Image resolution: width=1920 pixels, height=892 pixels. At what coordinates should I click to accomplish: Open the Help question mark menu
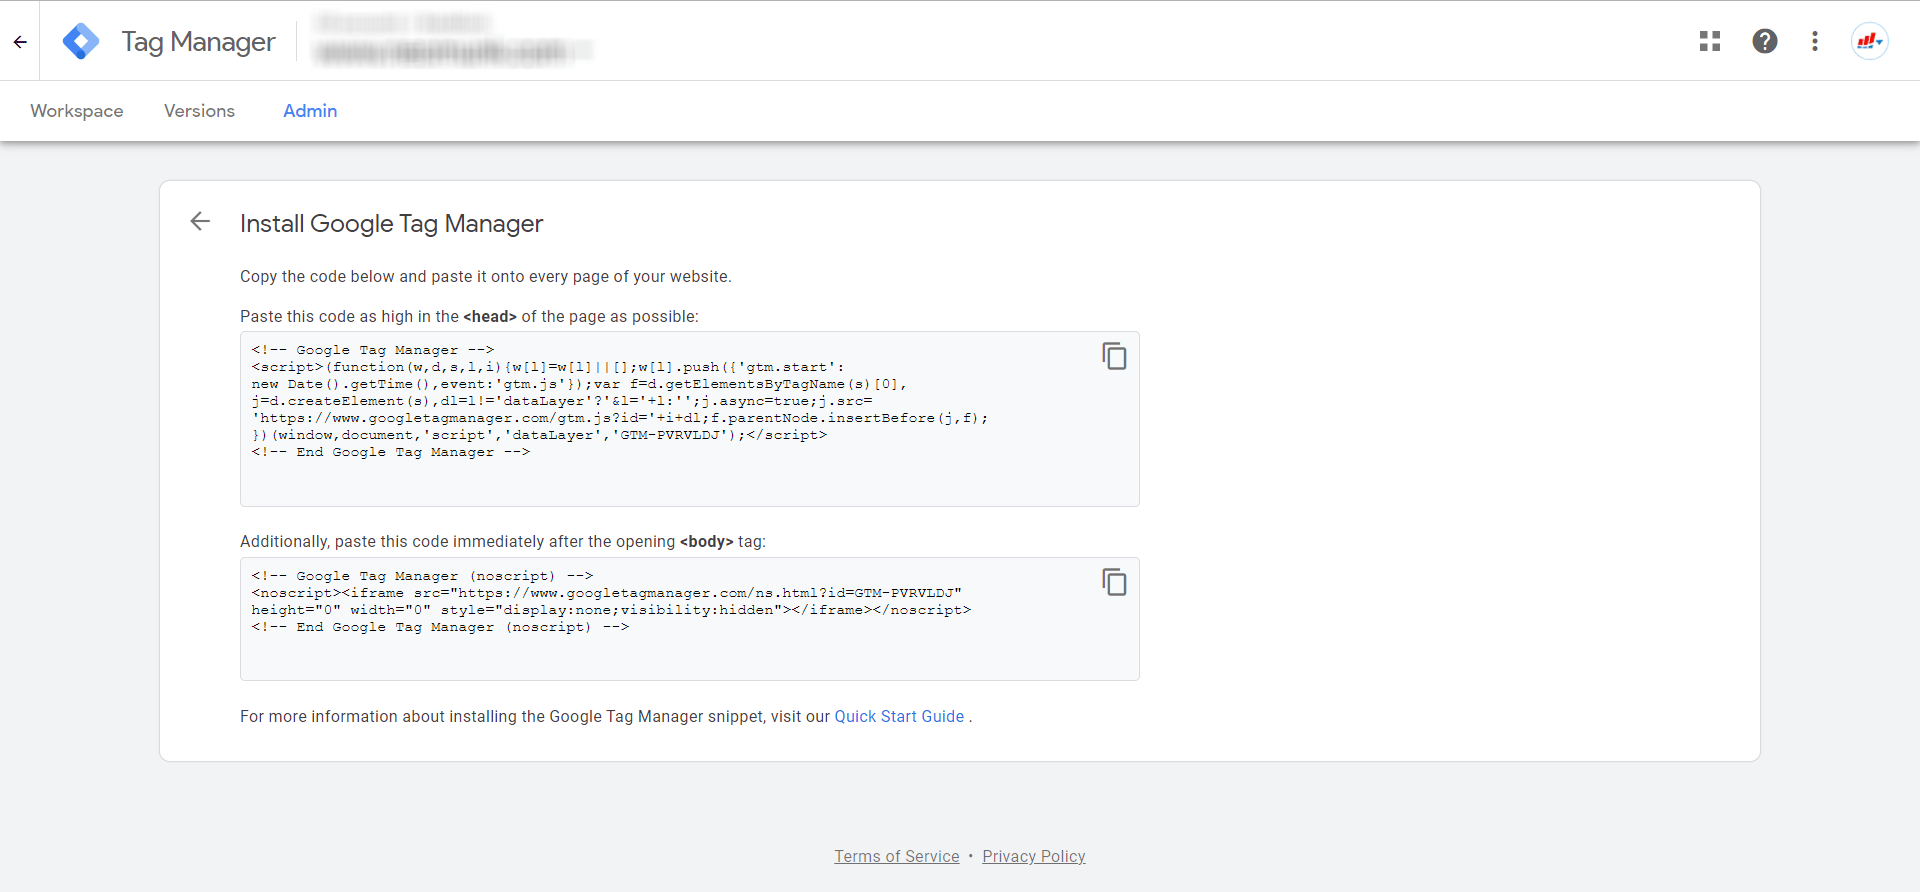tap(1765, 41)
